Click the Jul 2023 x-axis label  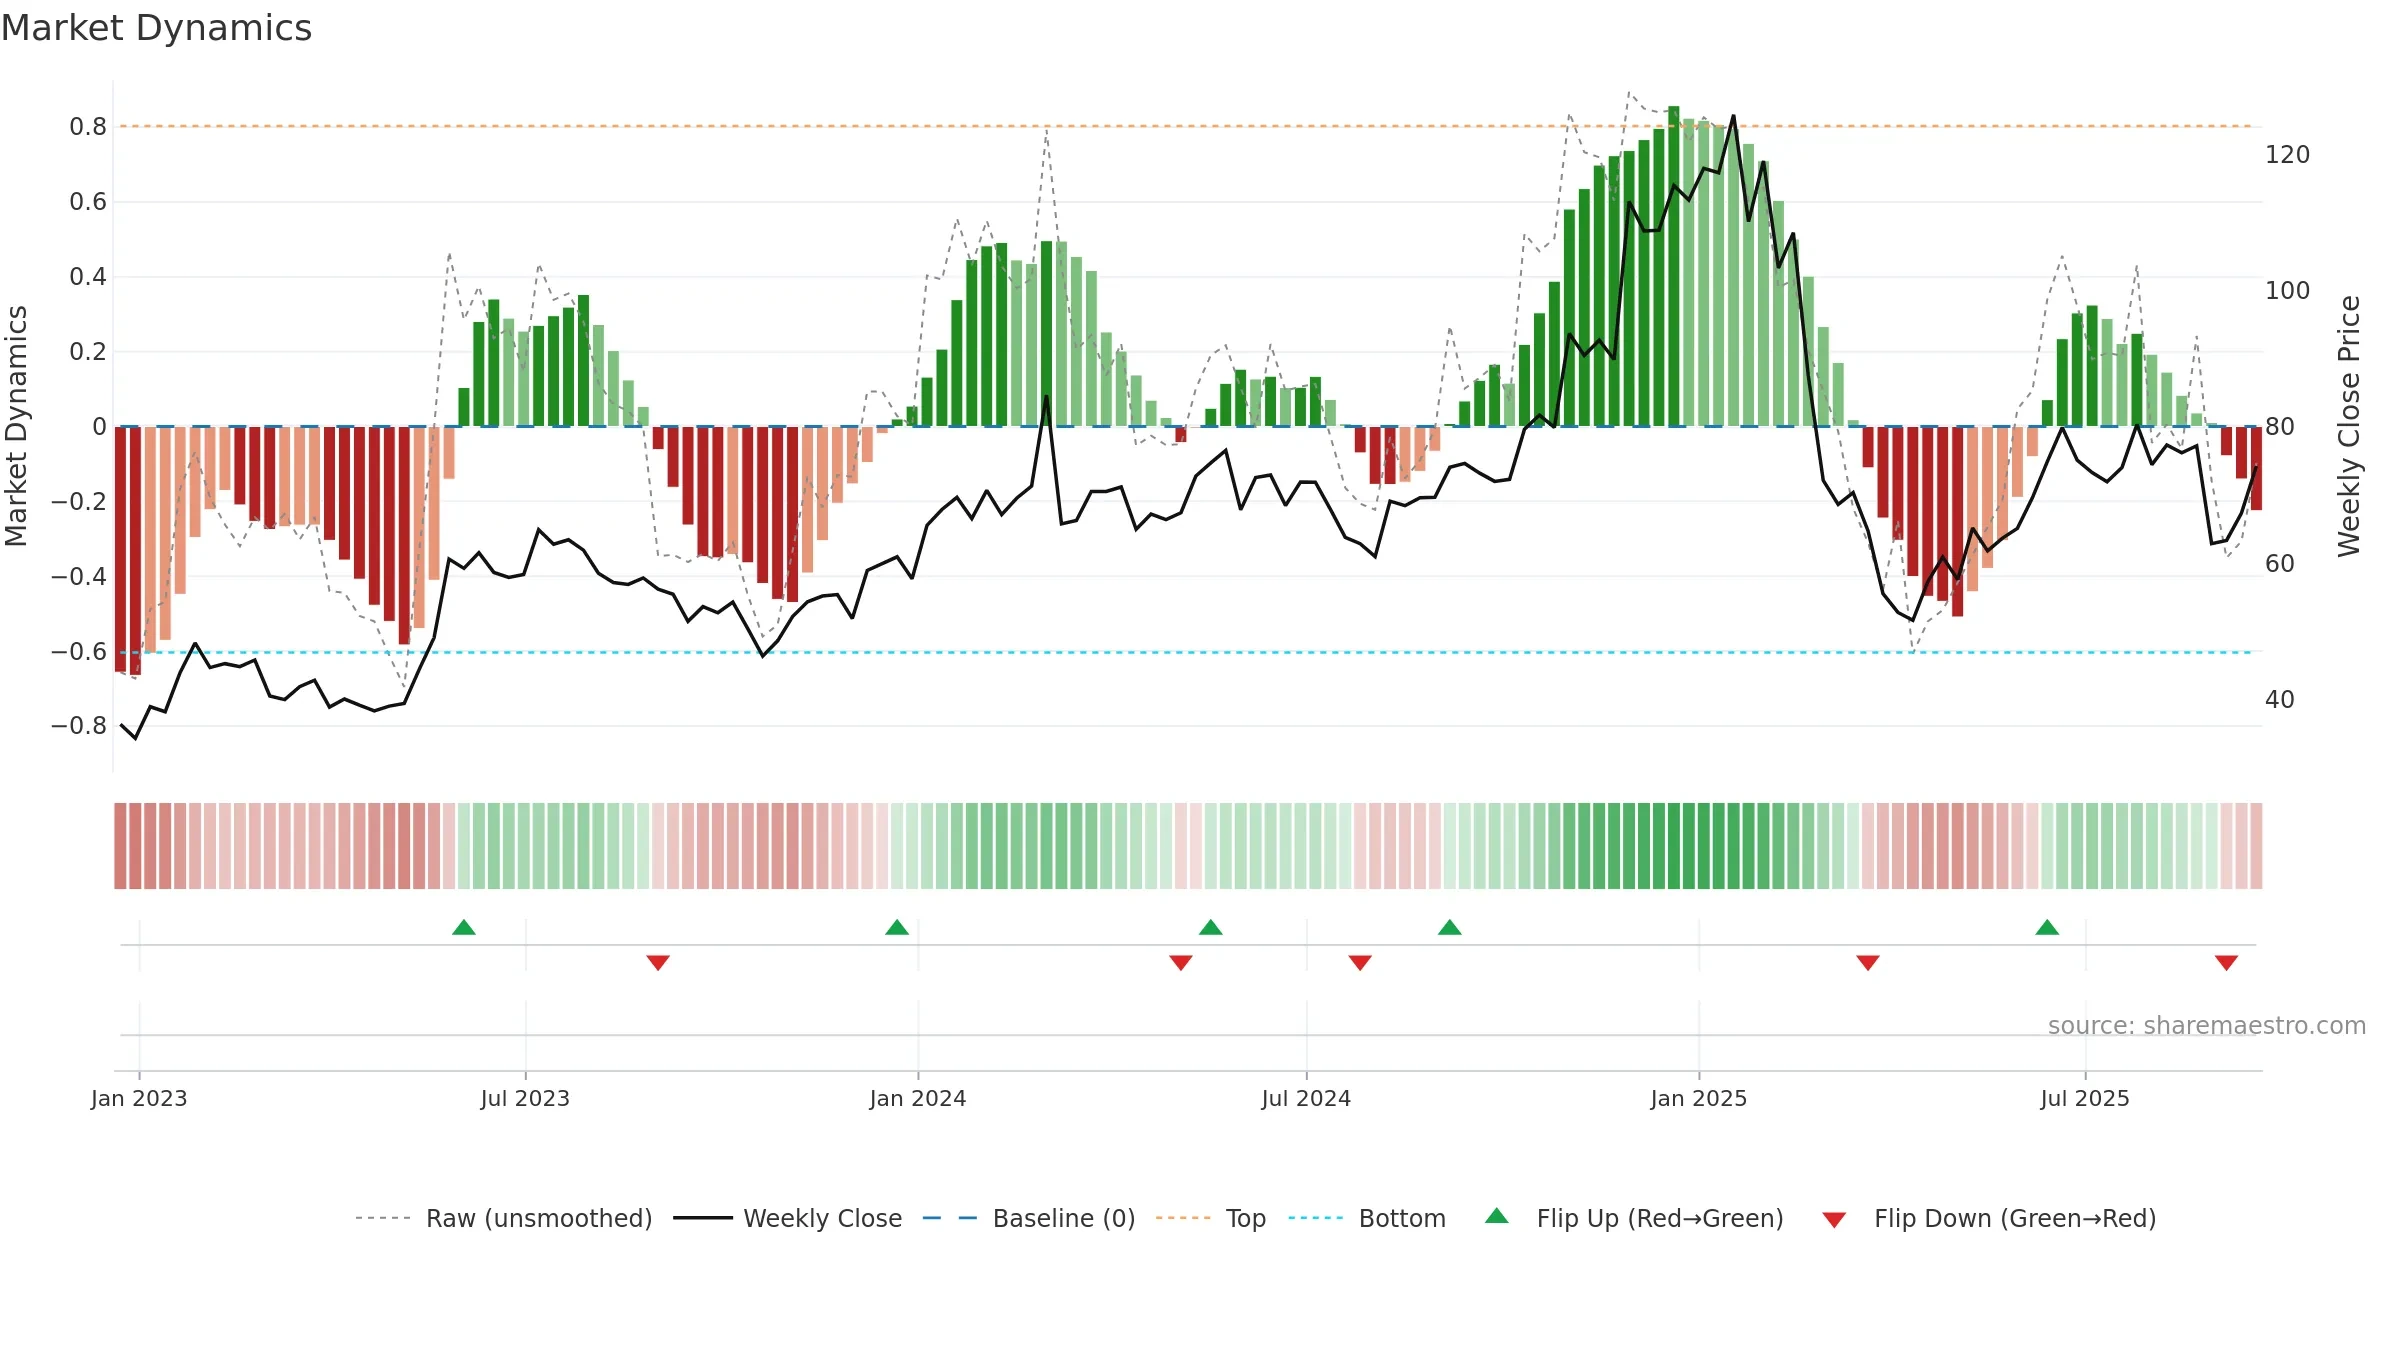coord(525,1098)
